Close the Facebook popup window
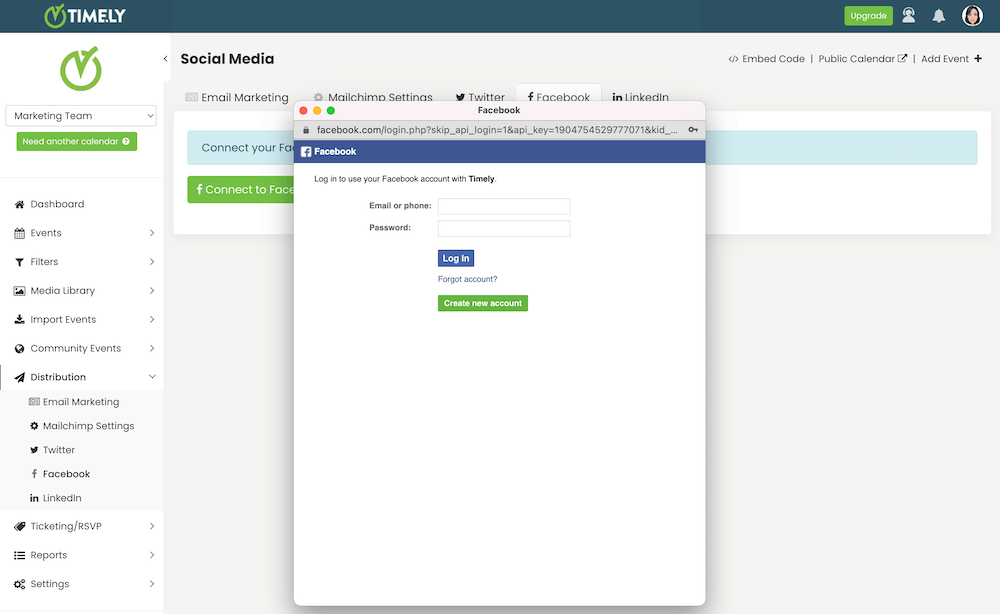1000x614 pixels. click(304, 111)
